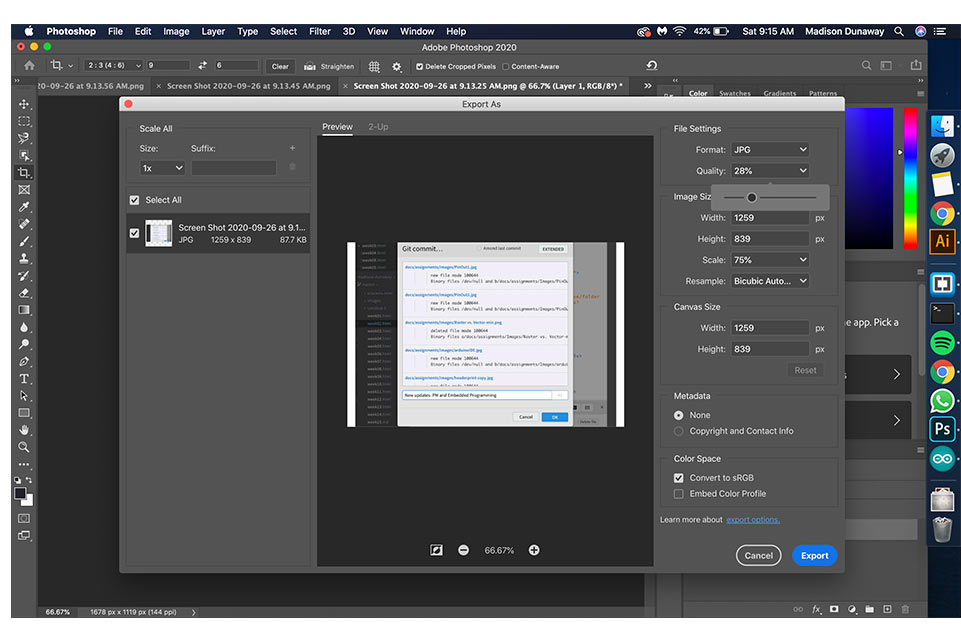Open Spotlight search in menu bar
The height and width of the screenshot is (641, 961).
point(898,31)
